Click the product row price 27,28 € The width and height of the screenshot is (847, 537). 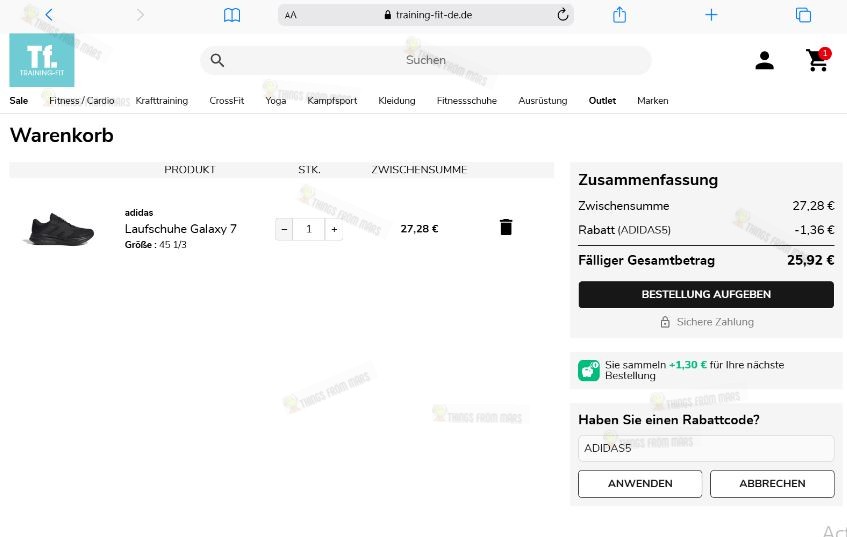419,229
